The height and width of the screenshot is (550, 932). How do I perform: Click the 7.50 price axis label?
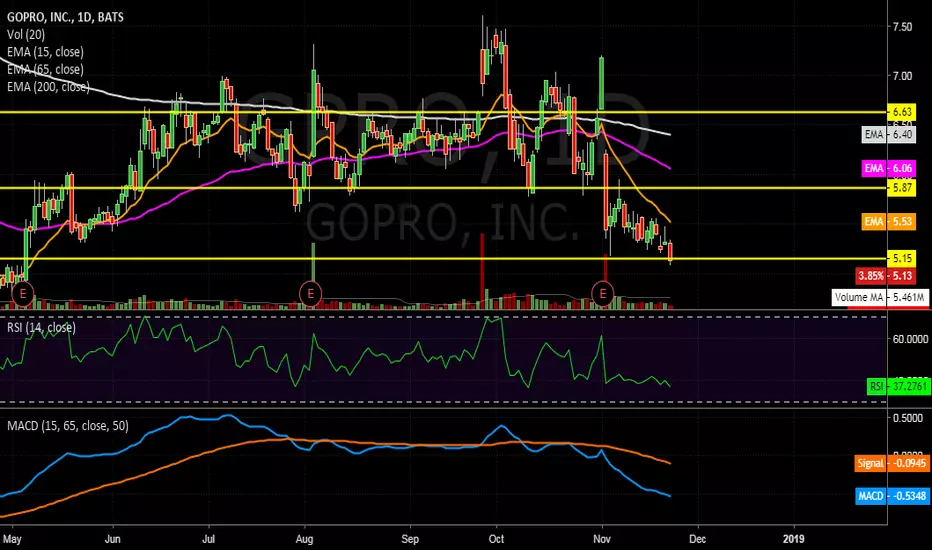click(902, 27)
